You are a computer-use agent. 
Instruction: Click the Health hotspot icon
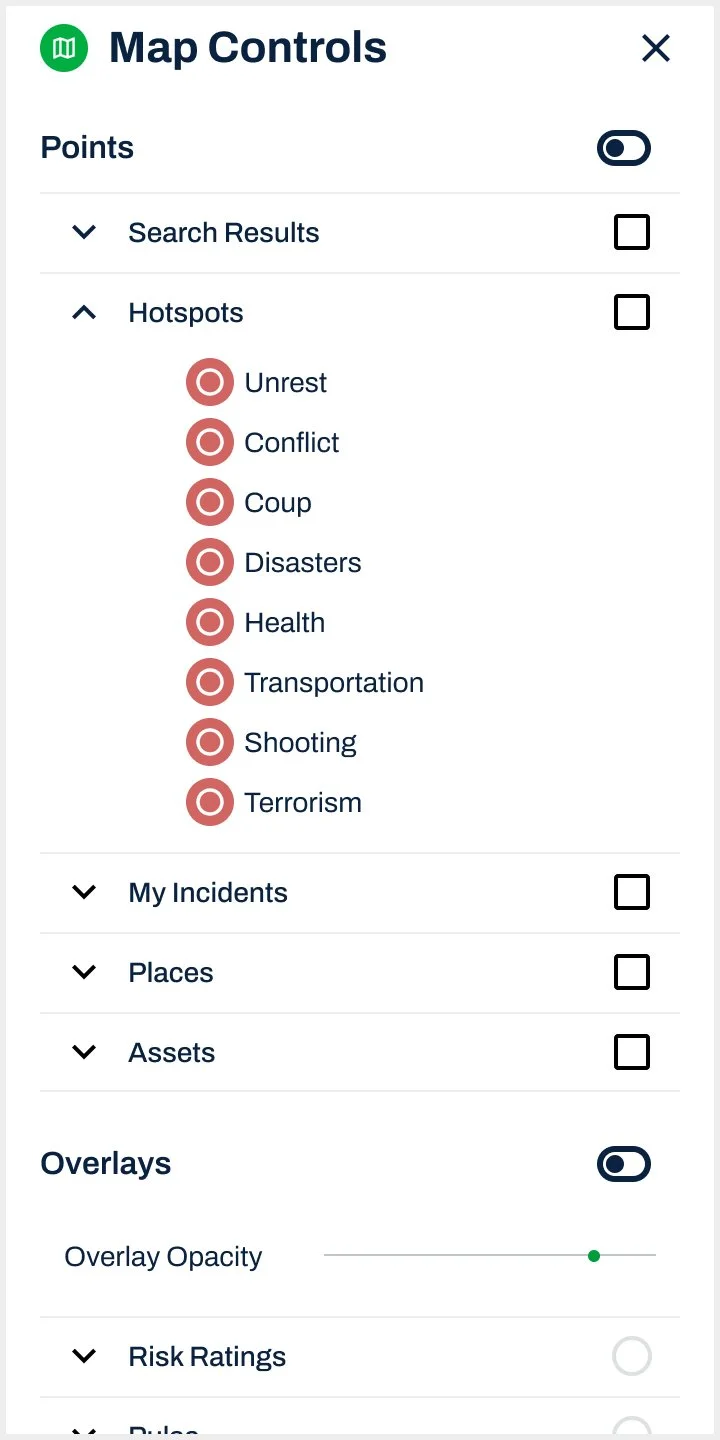pos(210,623)
